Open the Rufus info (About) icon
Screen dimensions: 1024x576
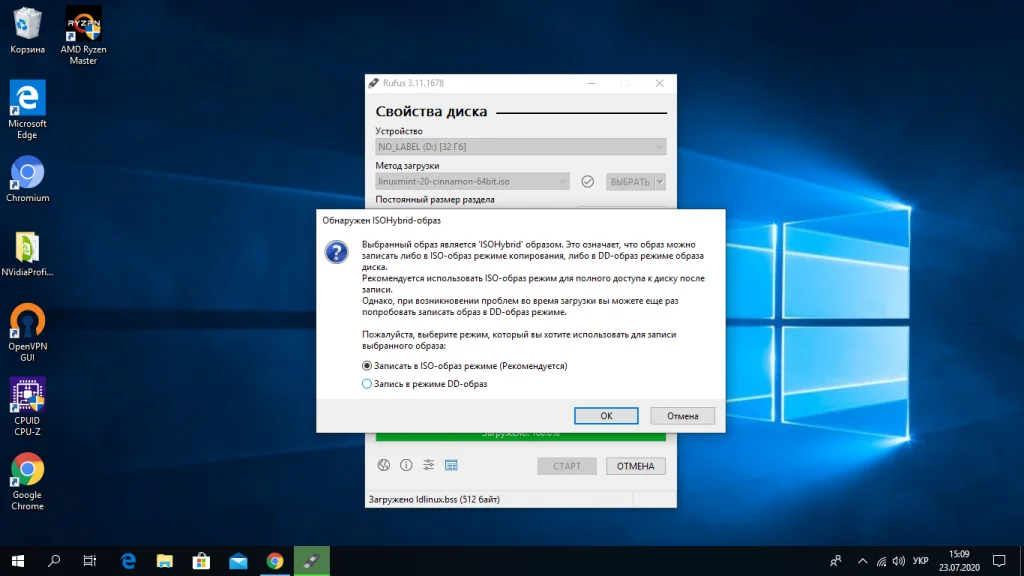406,465
